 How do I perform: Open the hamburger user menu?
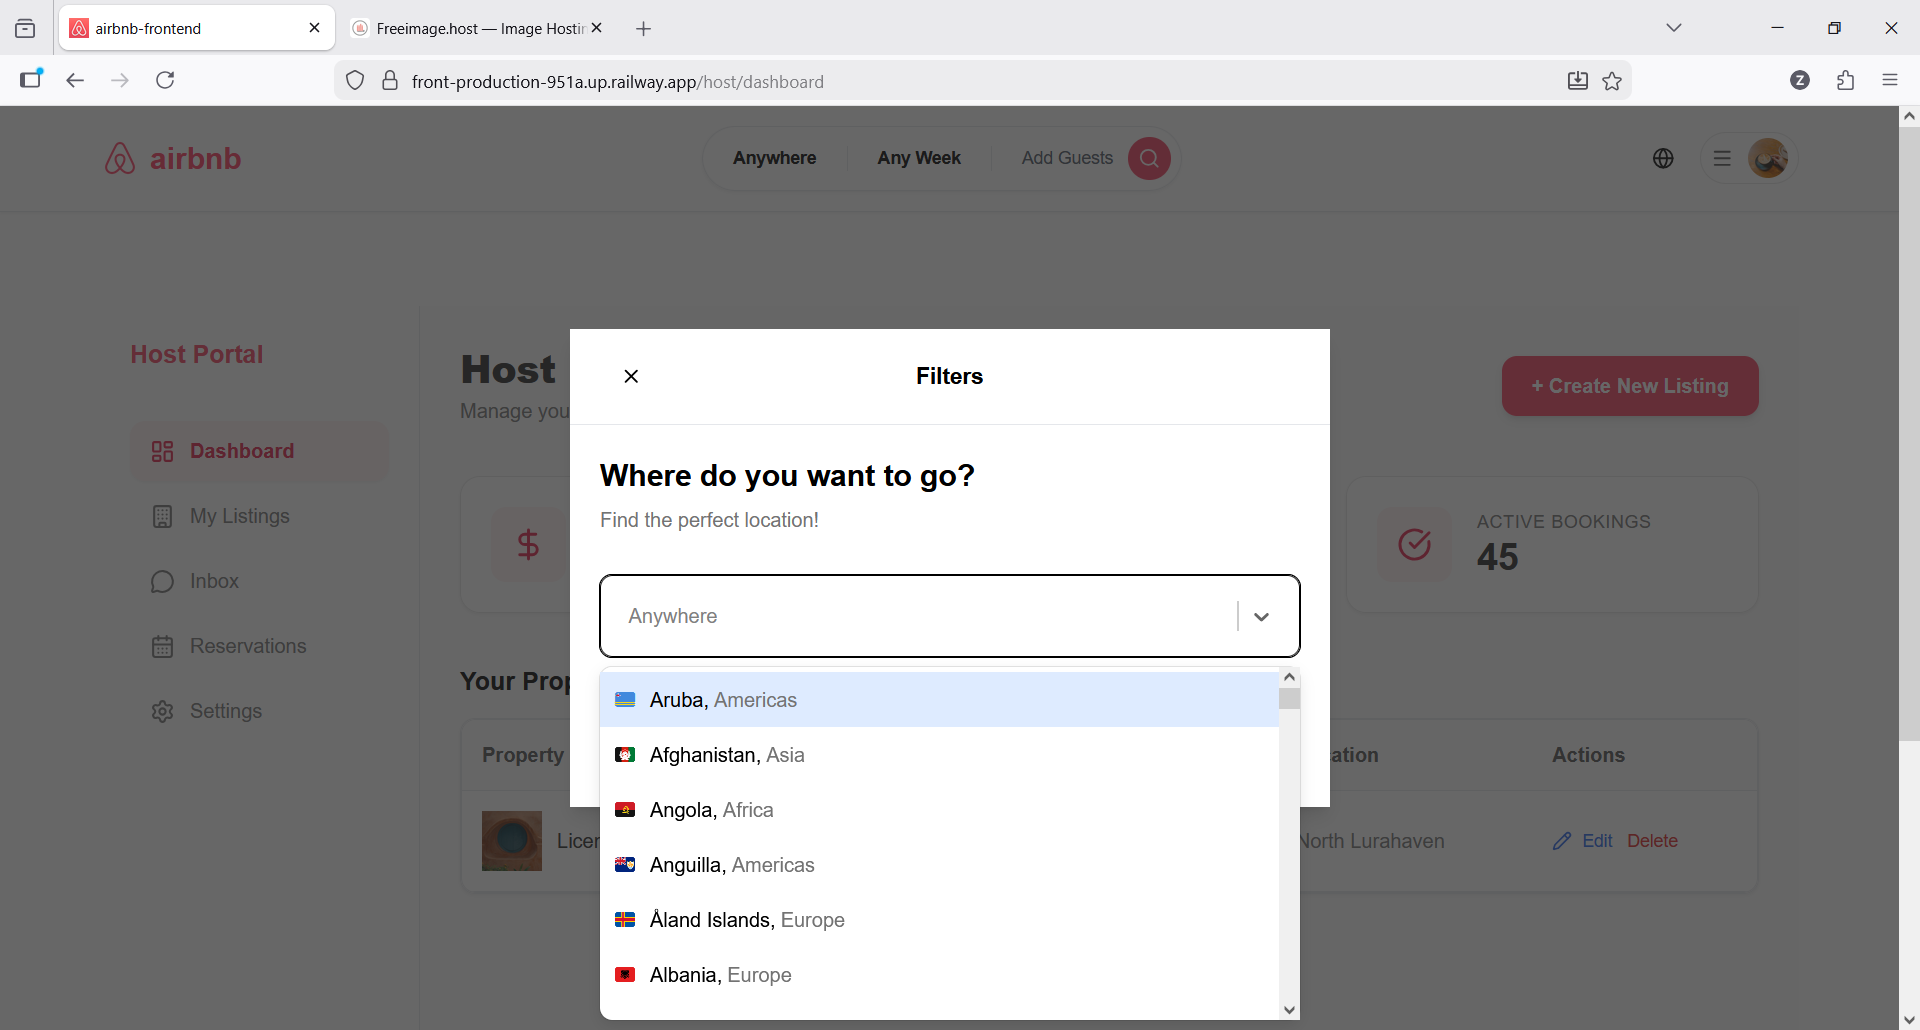point(1722,158)
